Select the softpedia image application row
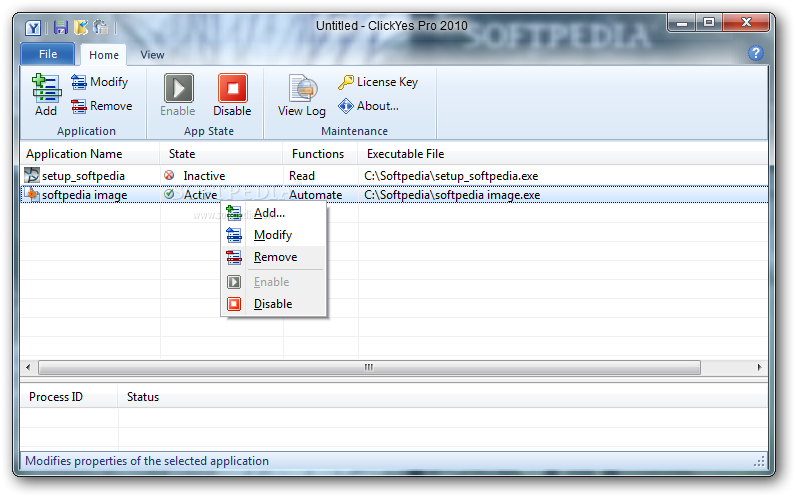 tap(394, 195)
